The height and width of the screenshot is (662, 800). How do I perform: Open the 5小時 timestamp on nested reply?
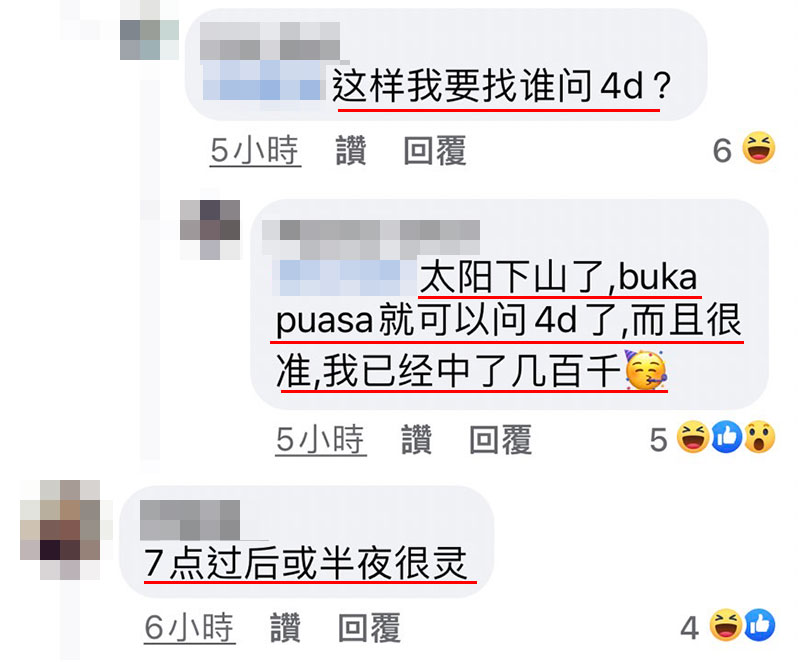321,440
